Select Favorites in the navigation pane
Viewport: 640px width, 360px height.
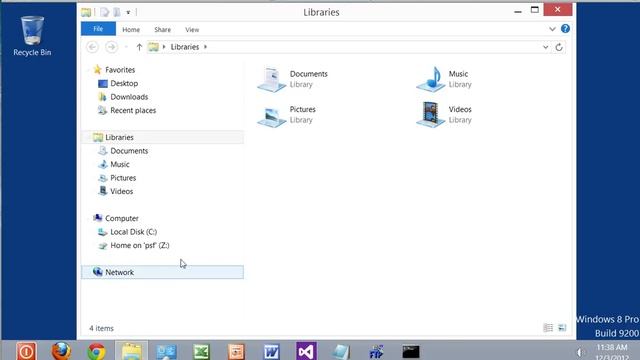coord(120,70)
